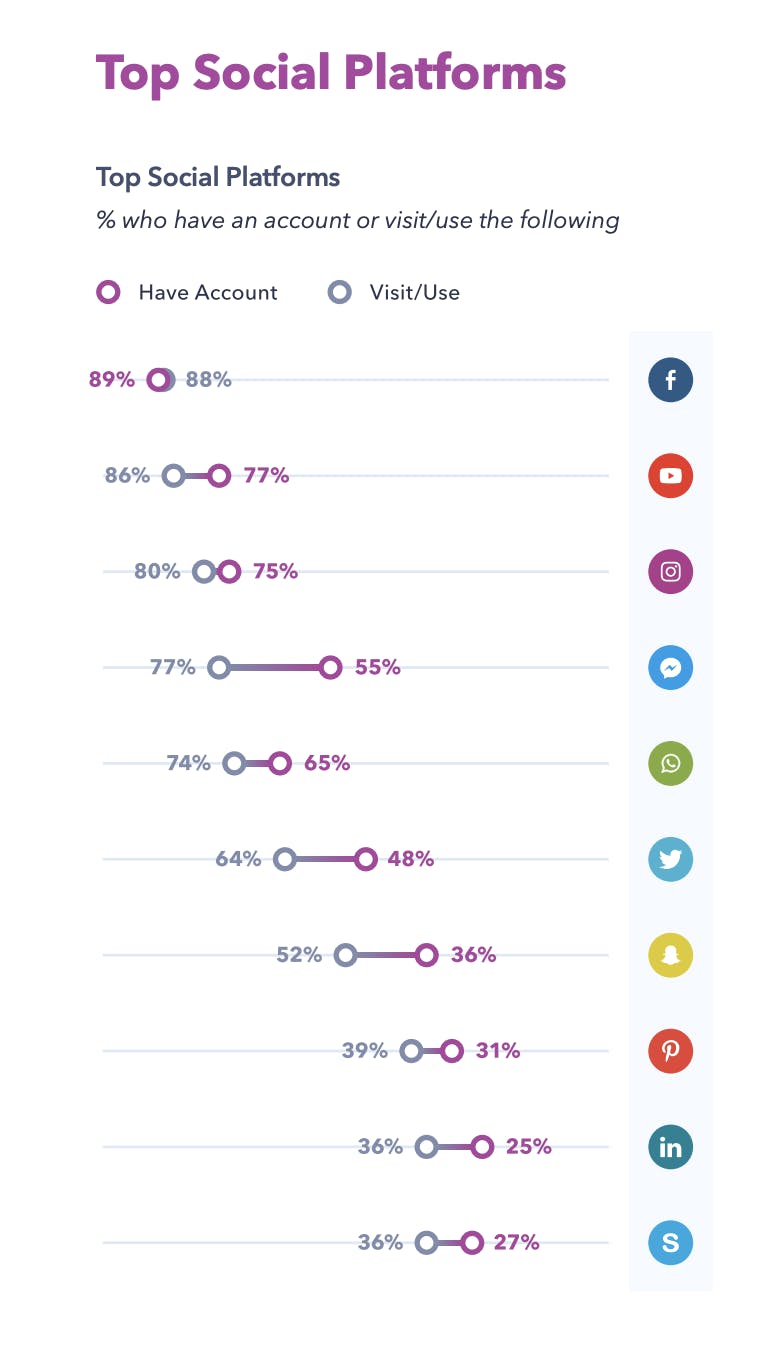Click the Twitter bird icon

[670, 860]
